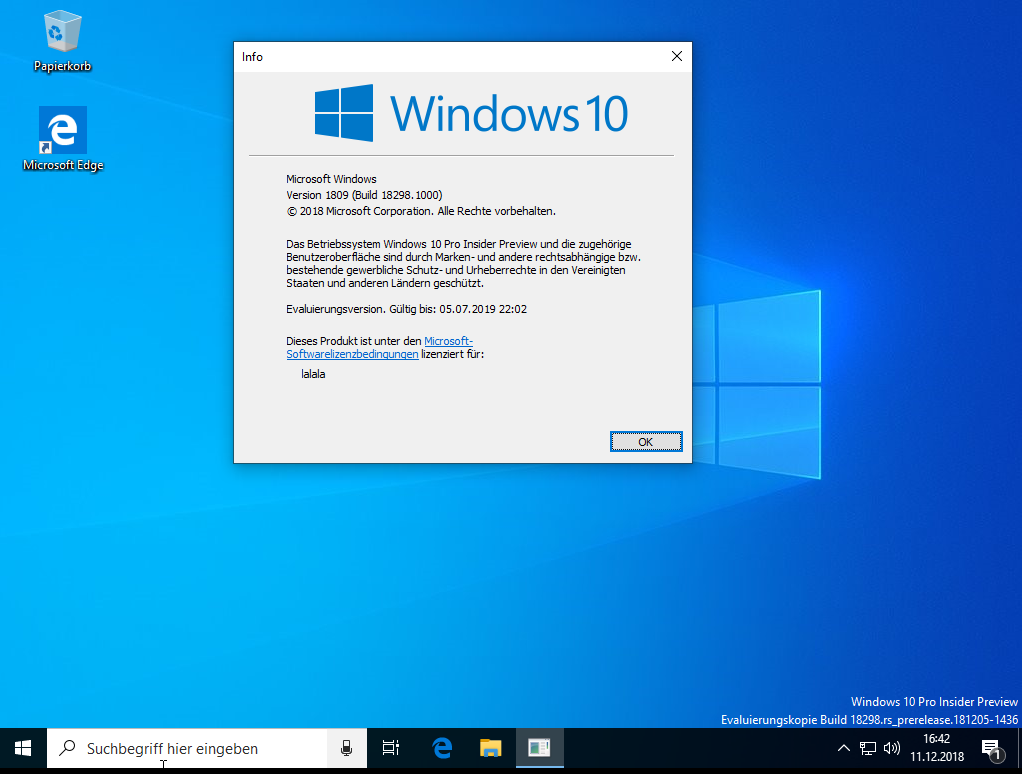Open Task View in the taskbar

pos(390,749)
